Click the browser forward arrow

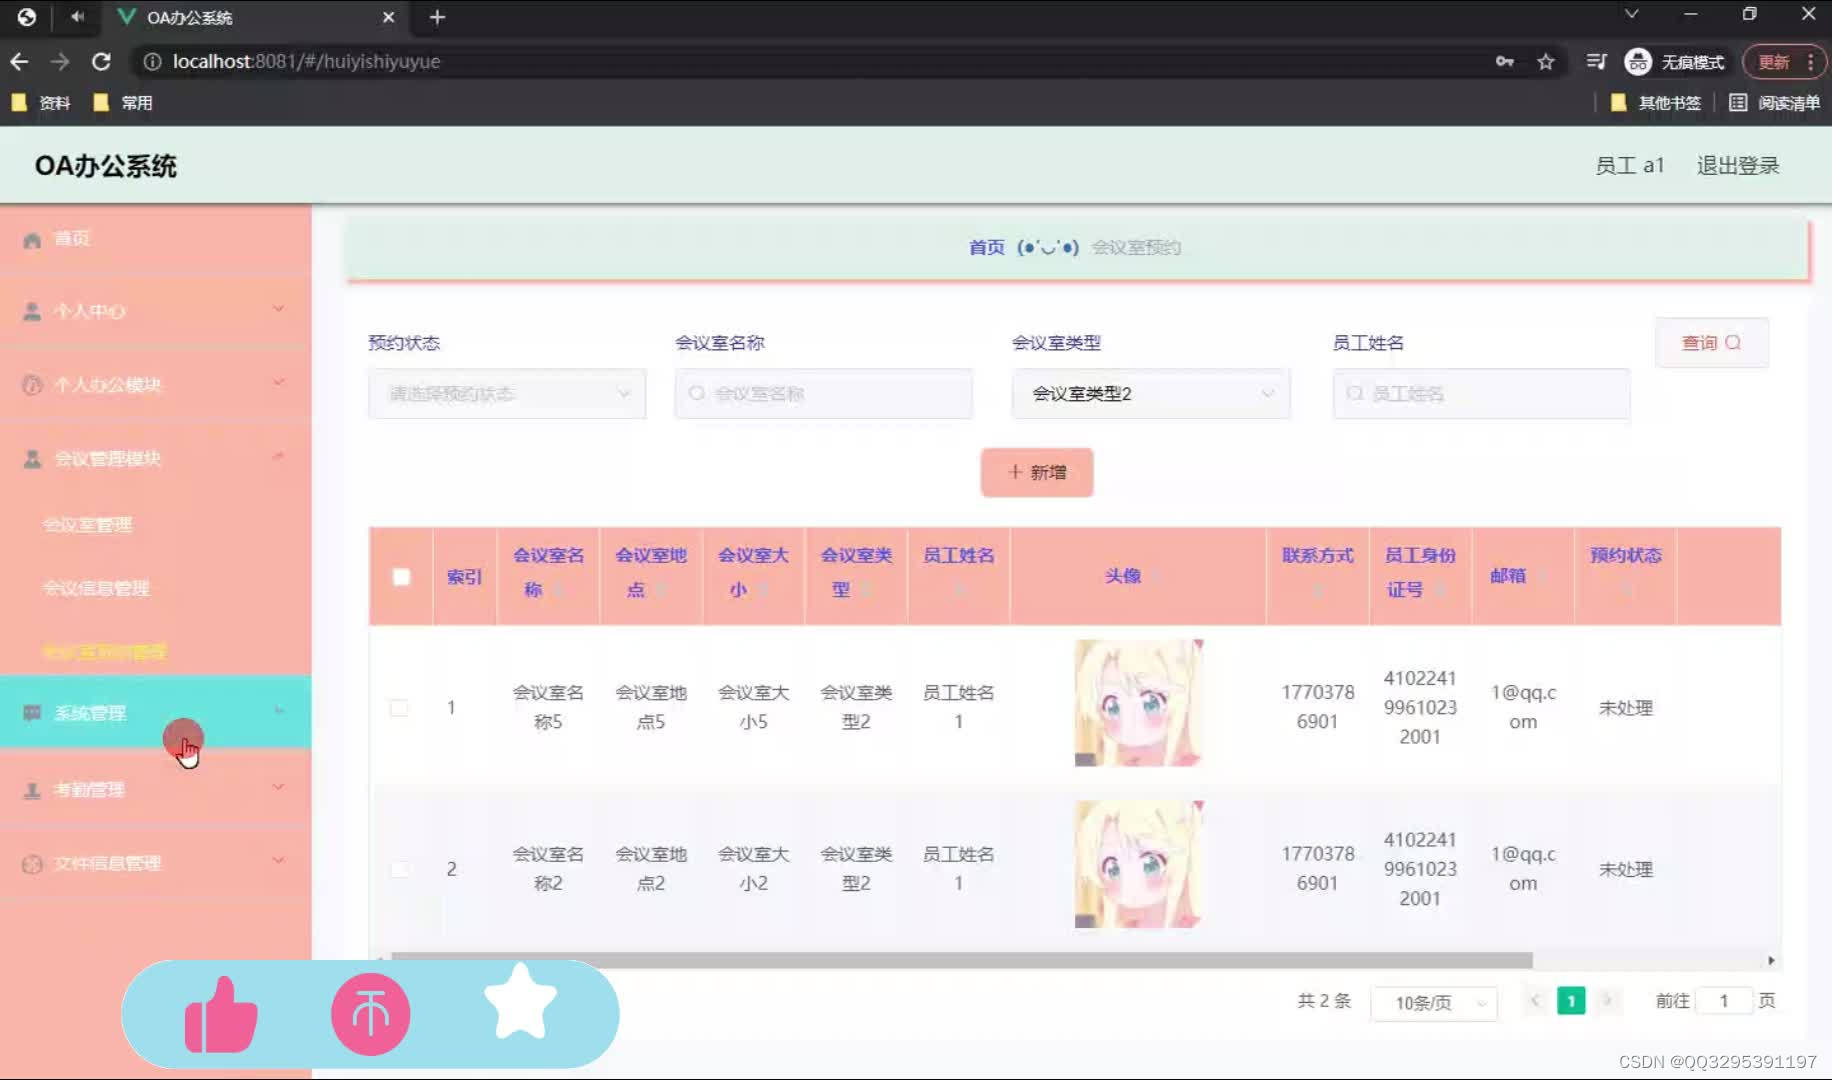(60, 61)
